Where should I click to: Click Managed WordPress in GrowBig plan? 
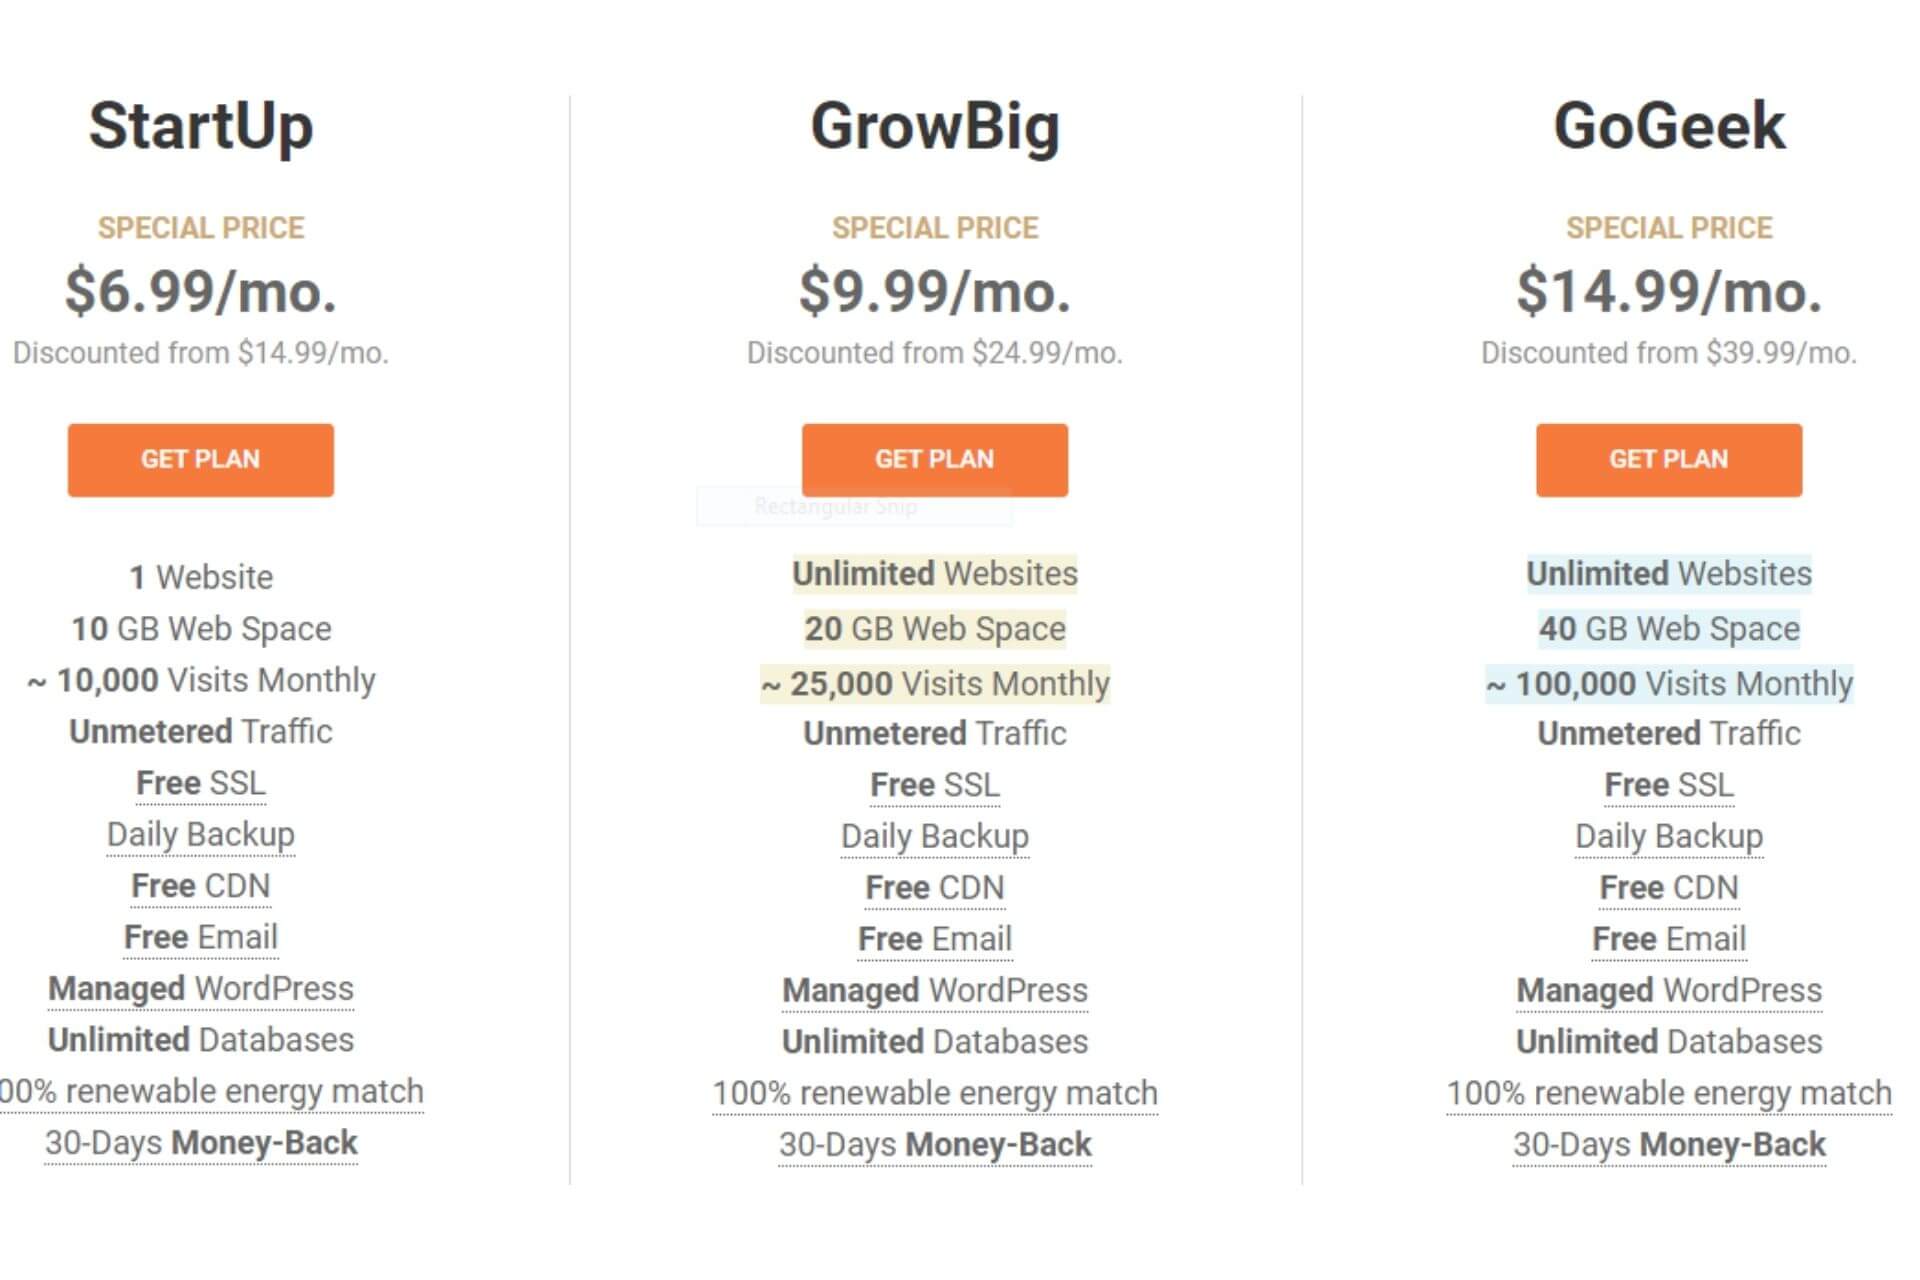(x=934, y=990)
